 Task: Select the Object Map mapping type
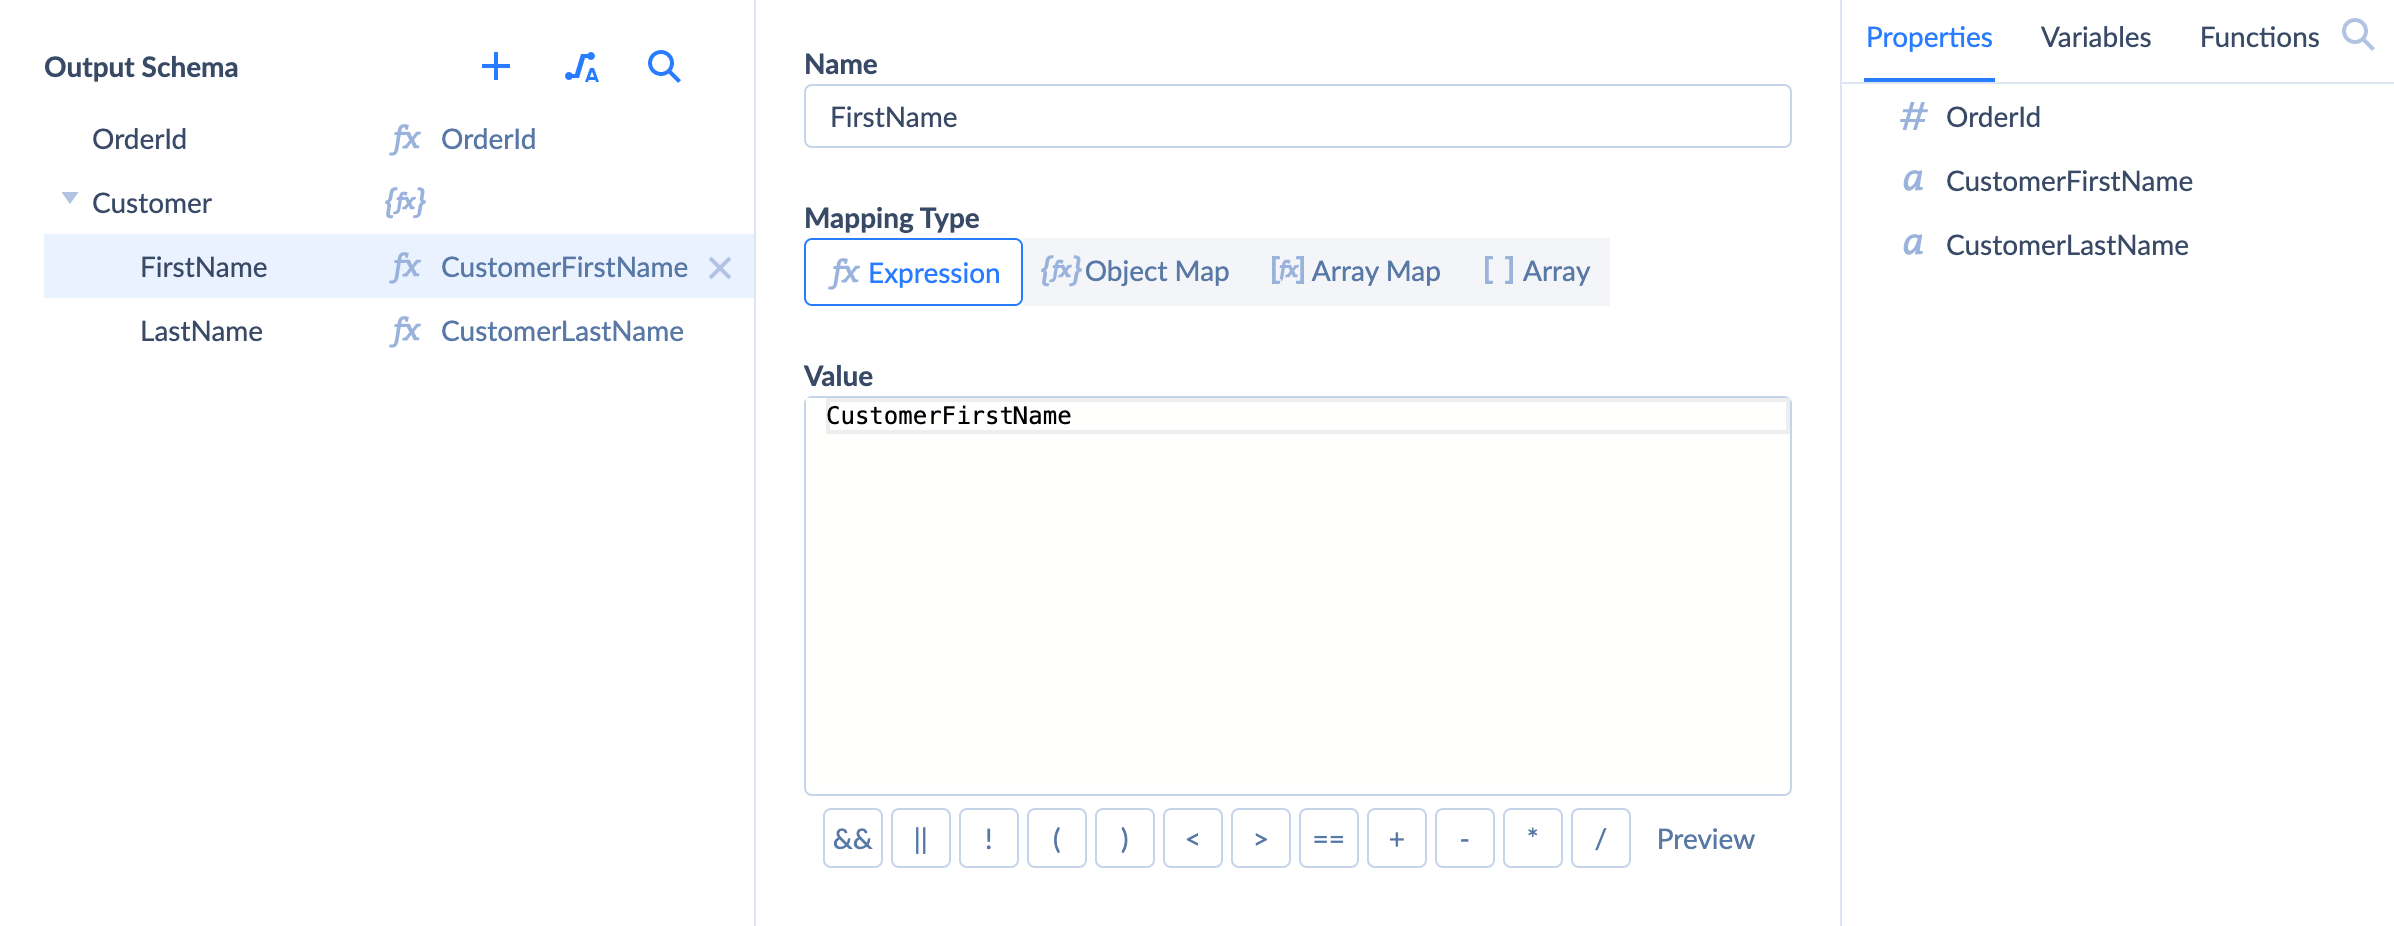coord(1136,271)
